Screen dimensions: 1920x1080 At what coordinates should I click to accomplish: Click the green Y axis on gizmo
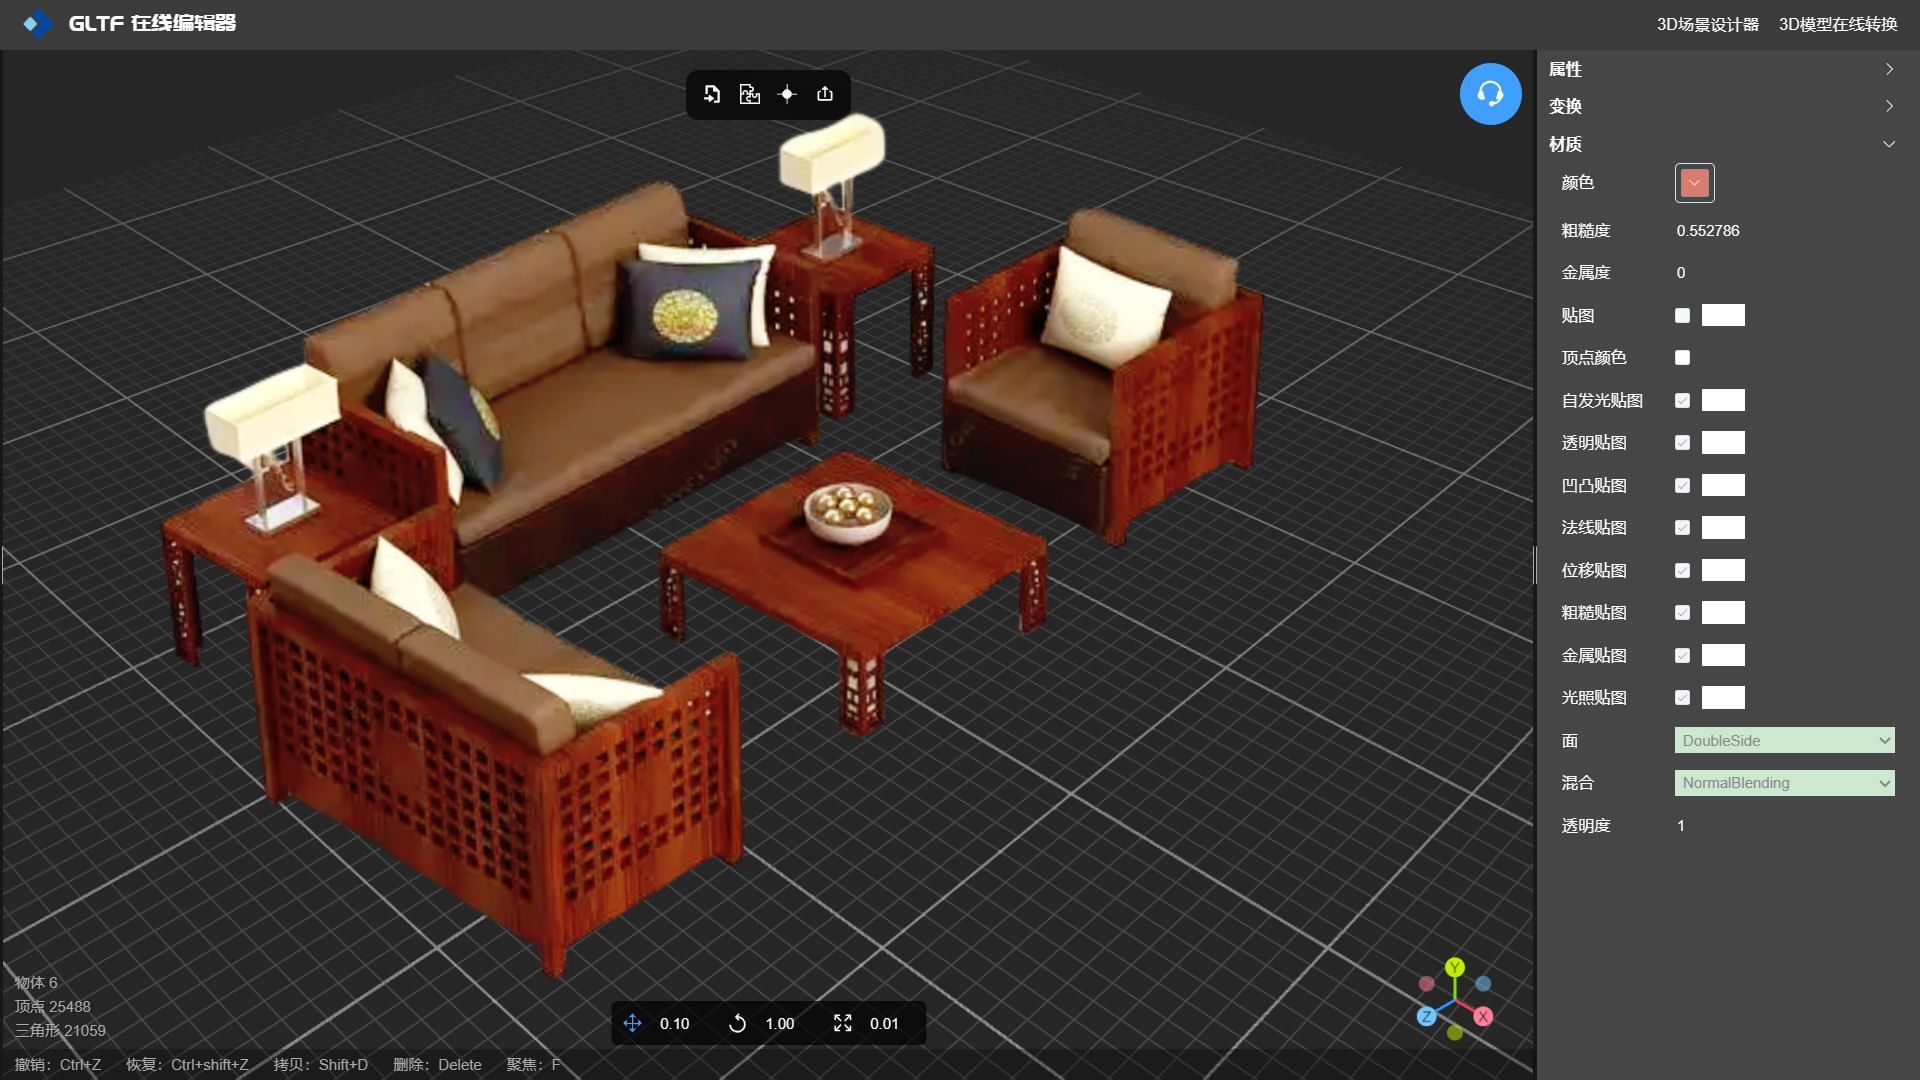click(x=1455, y=967)
